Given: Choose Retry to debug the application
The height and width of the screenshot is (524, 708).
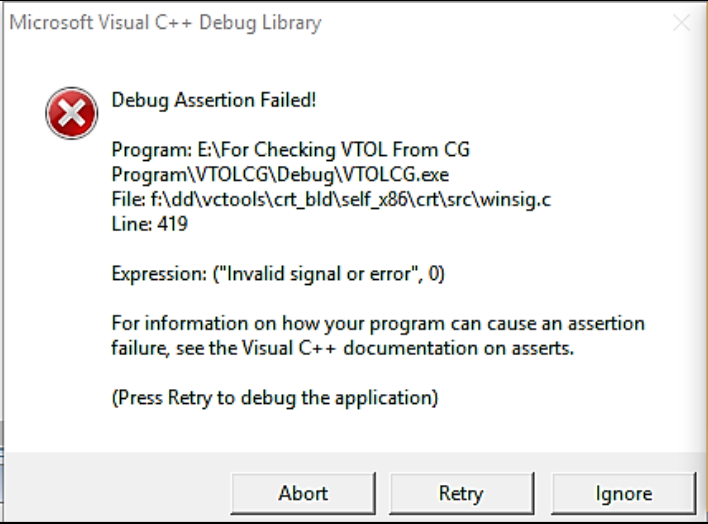Looking at the screenshot, I should click(x=460, y=494).
